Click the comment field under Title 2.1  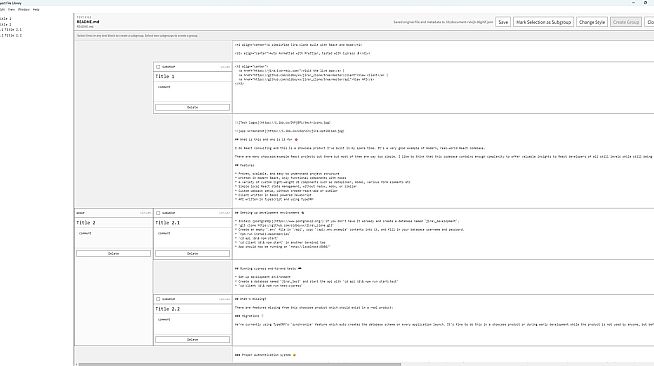coord(193,238)
